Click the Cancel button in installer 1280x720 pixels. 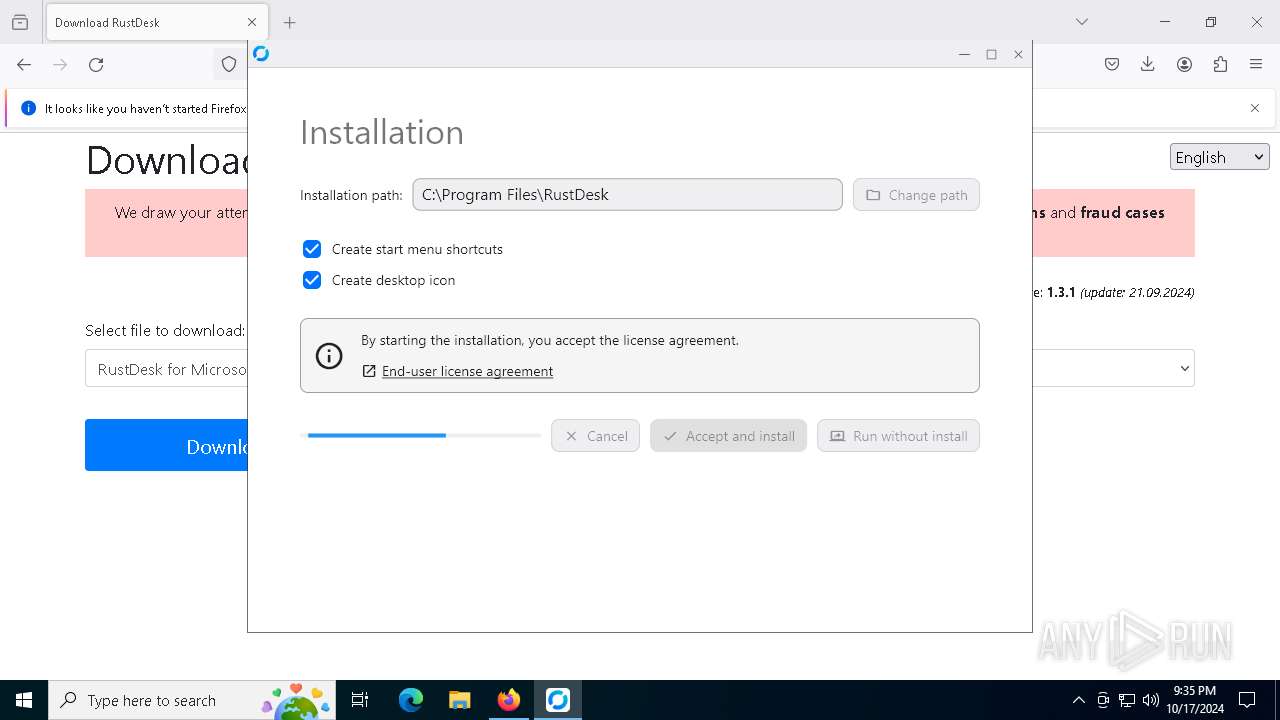595,436
